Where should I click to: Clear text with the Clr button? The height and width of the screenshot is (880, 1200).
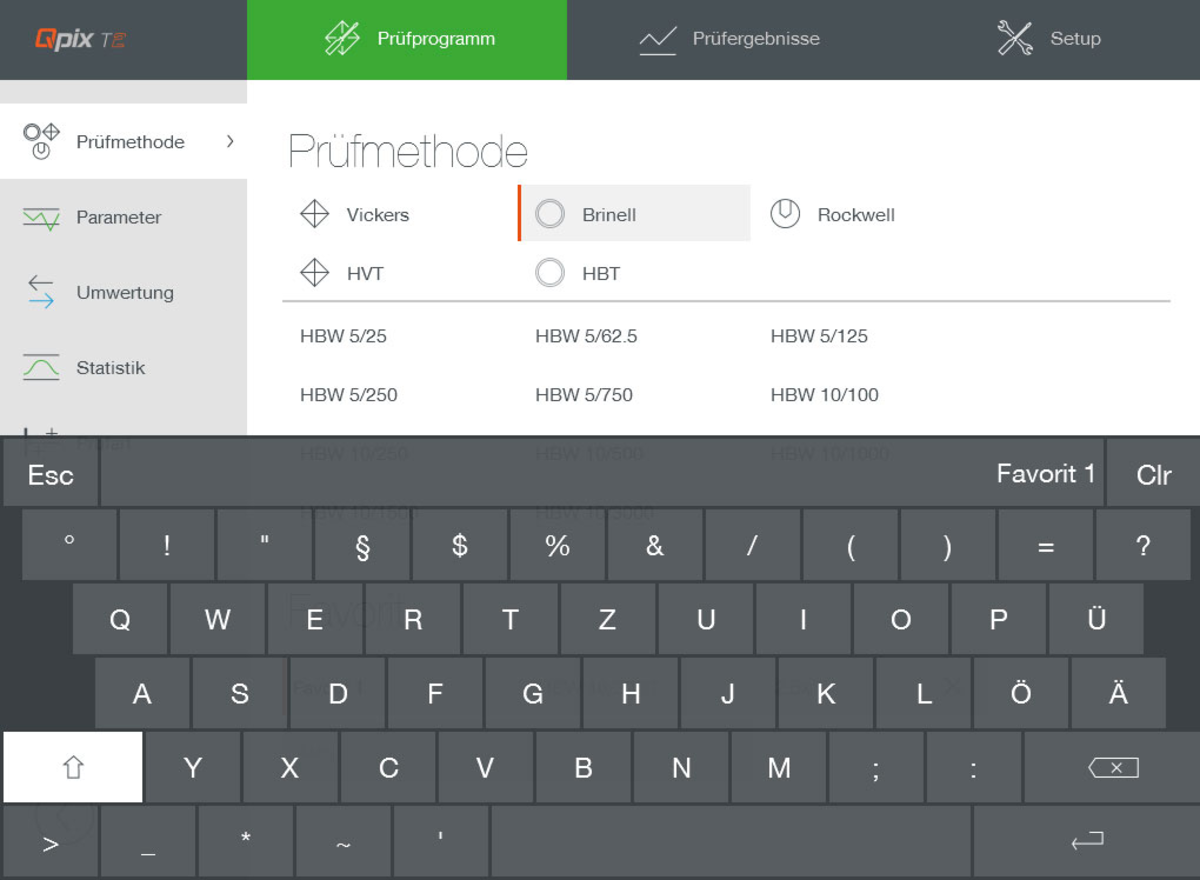1153,474
